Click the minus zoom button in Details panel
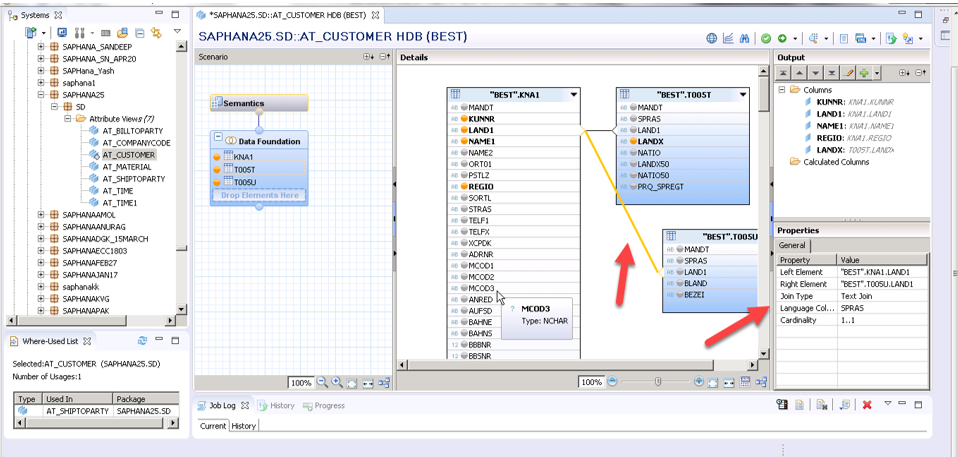Screen dimensions: 958x457 [x=612, y=382]
